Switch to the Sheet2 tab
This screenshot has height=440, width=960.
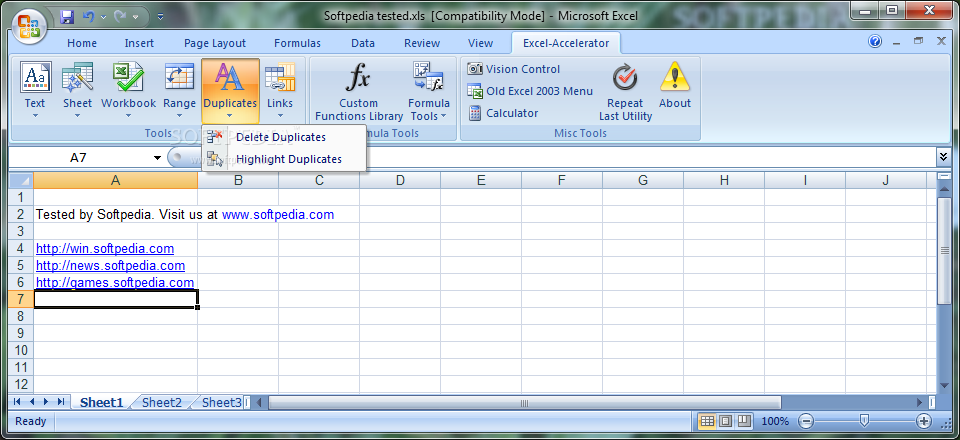click(162, 402)
